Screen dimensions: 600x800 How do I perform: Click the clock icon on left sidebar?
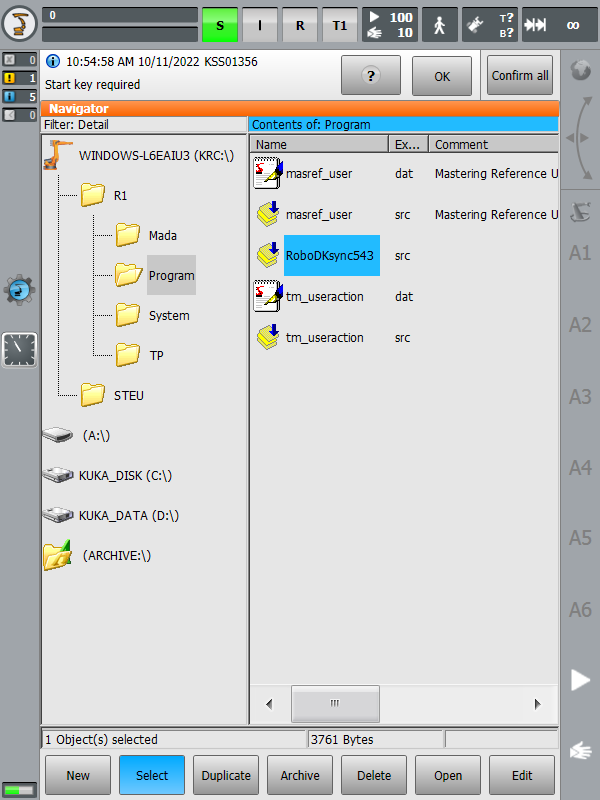pos(19,350)
